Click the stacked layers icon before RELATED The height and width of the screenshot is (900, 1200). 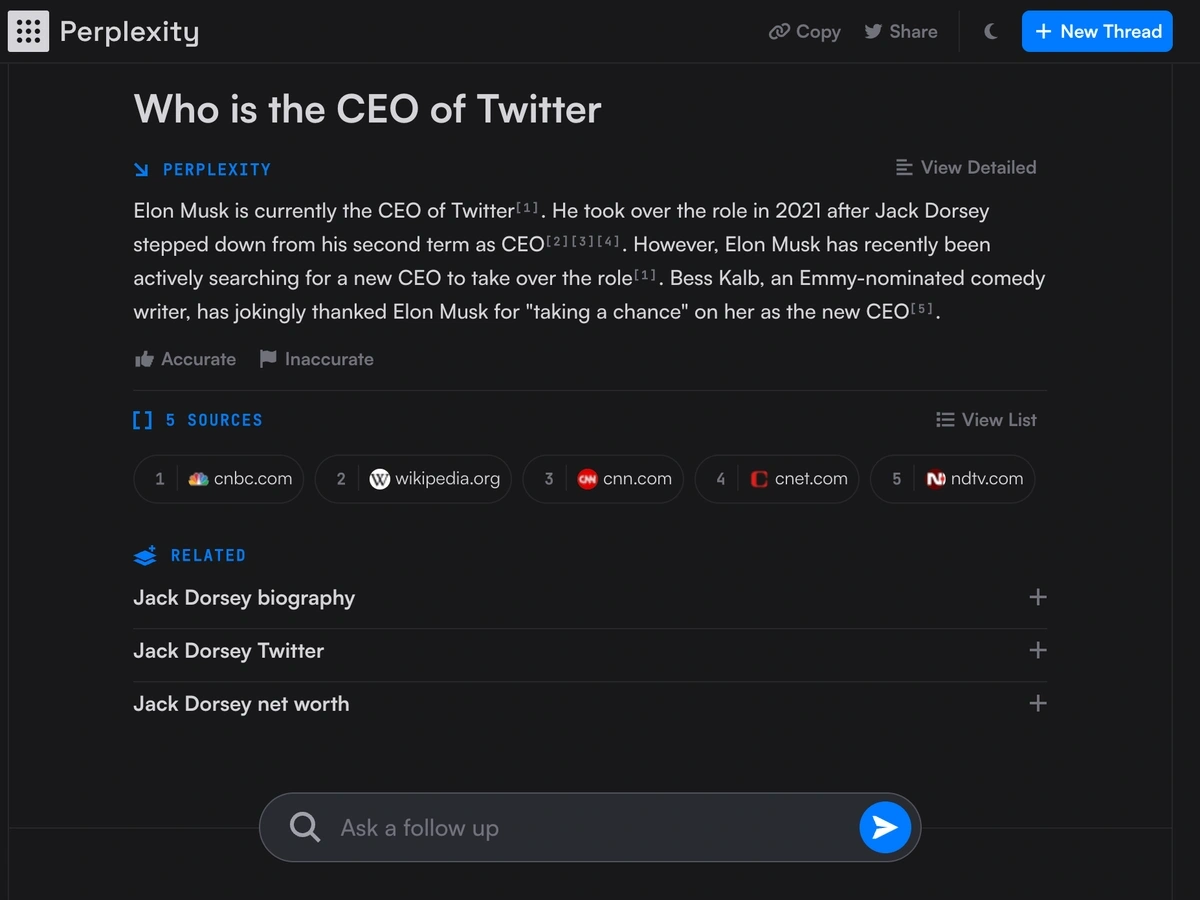coord(145,555)
